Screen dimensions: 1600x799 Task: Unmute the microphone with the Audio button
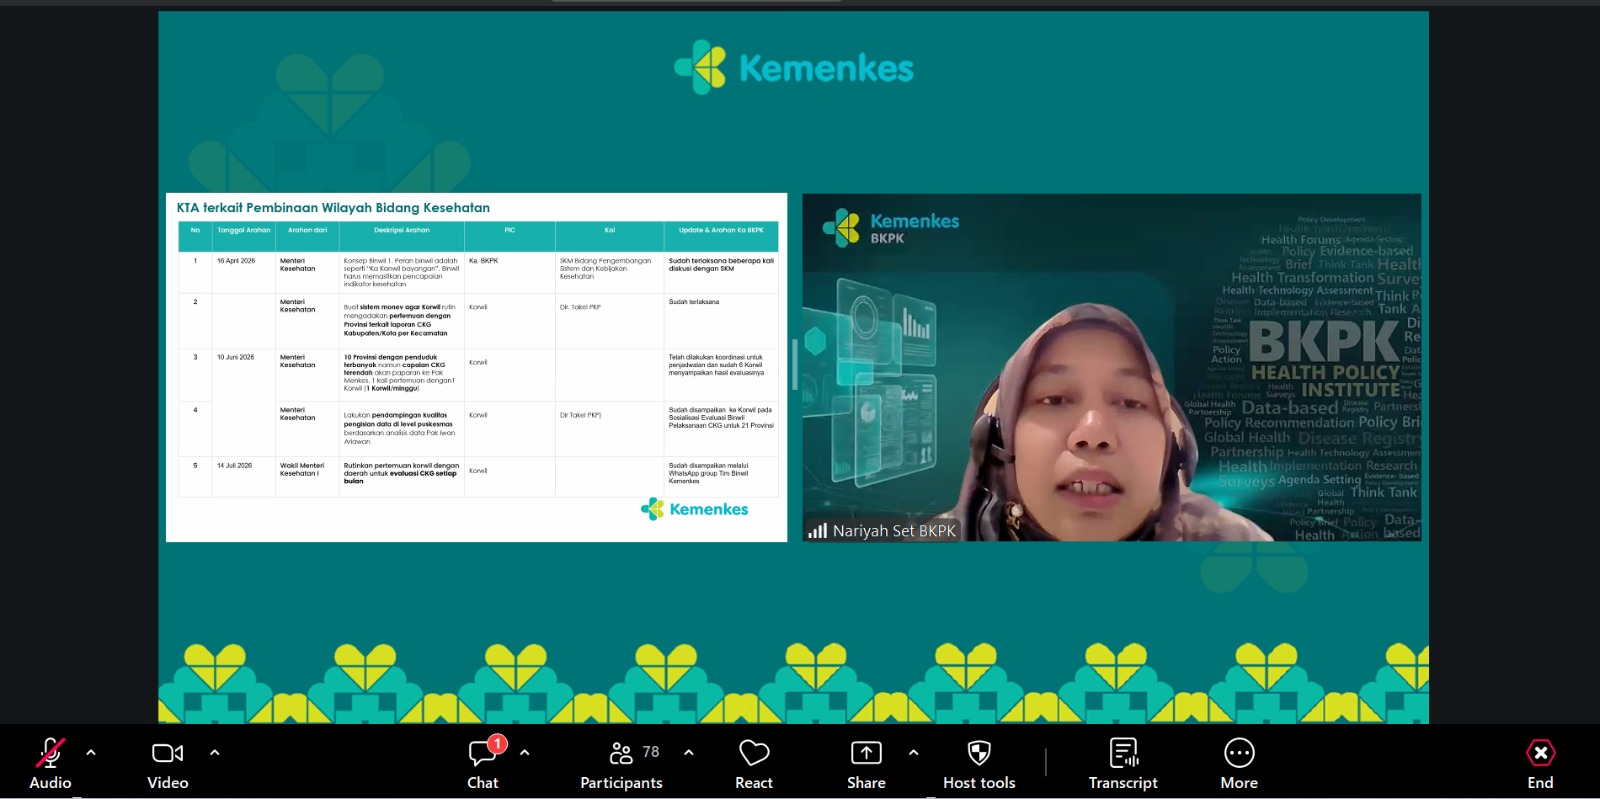[50, 763]
